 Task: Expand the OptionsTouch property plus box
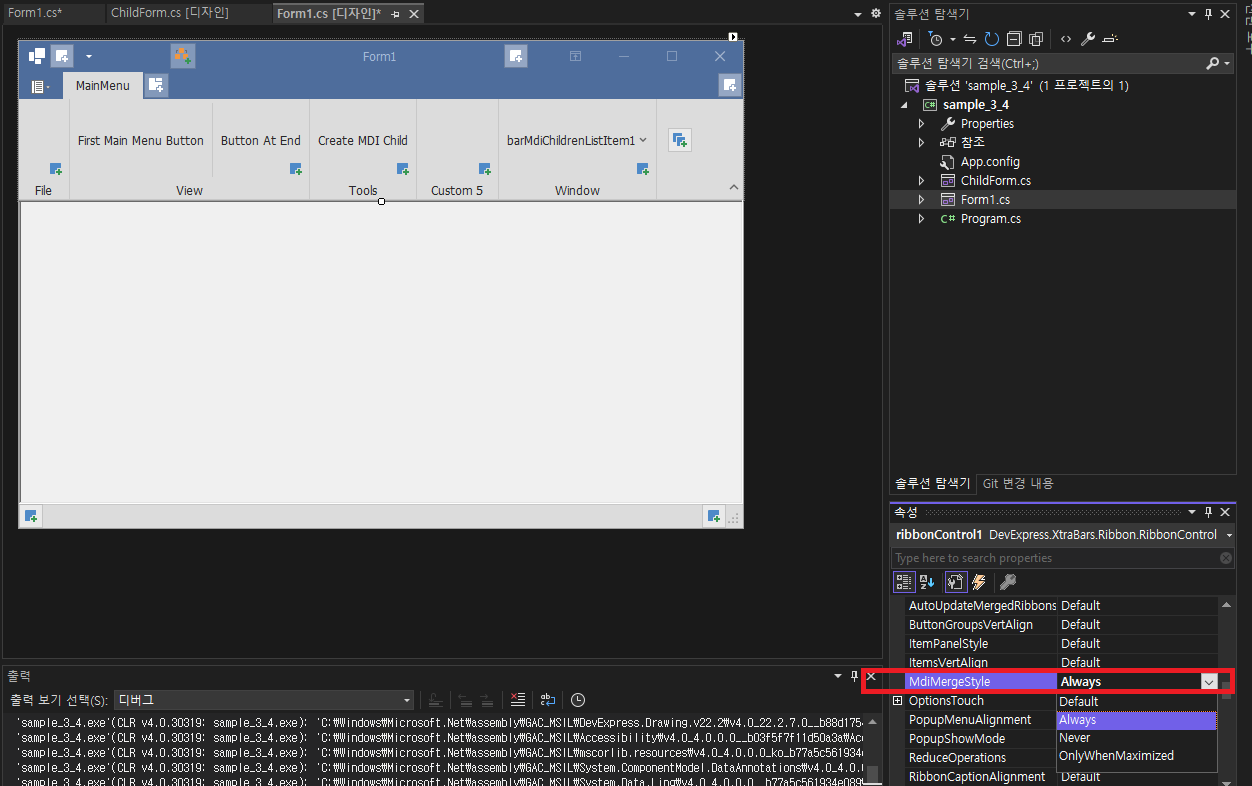point(898,701)
